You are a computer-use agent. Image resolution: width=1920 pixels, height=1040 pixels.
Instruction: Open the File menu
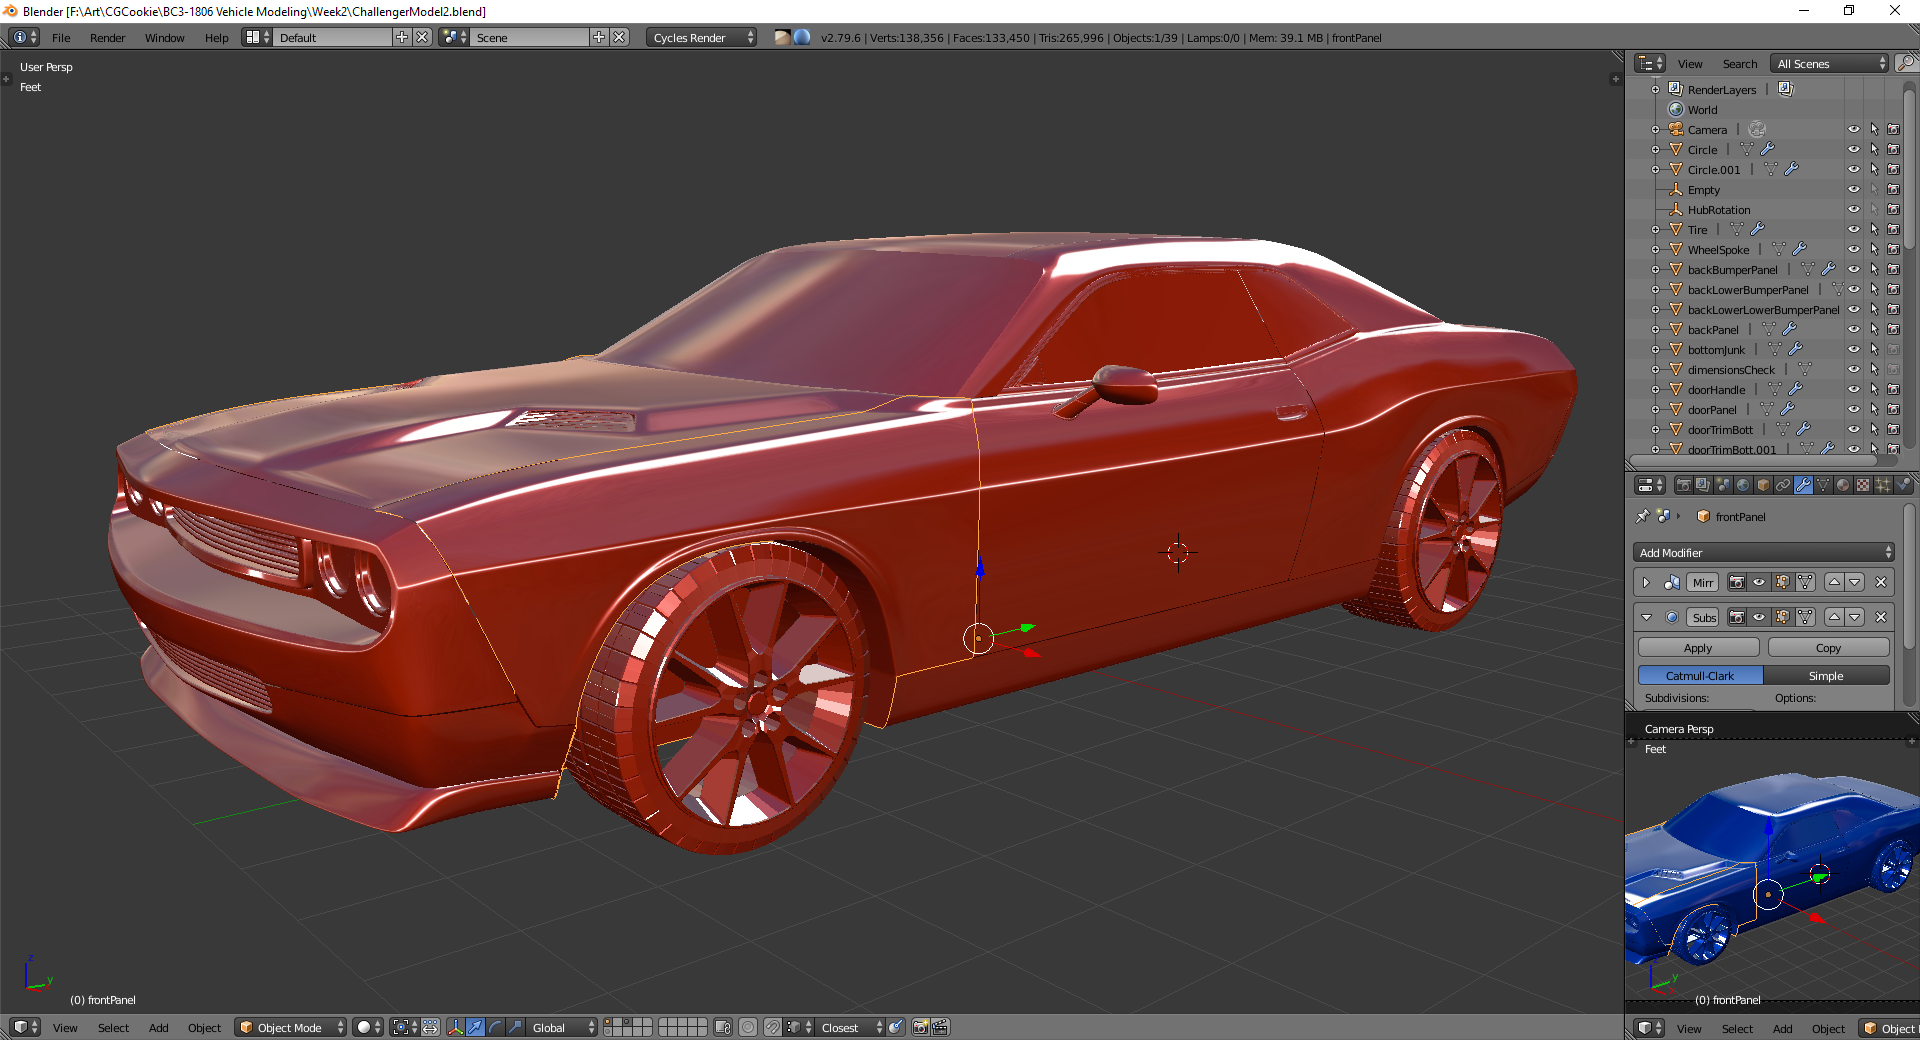[61, 37]
